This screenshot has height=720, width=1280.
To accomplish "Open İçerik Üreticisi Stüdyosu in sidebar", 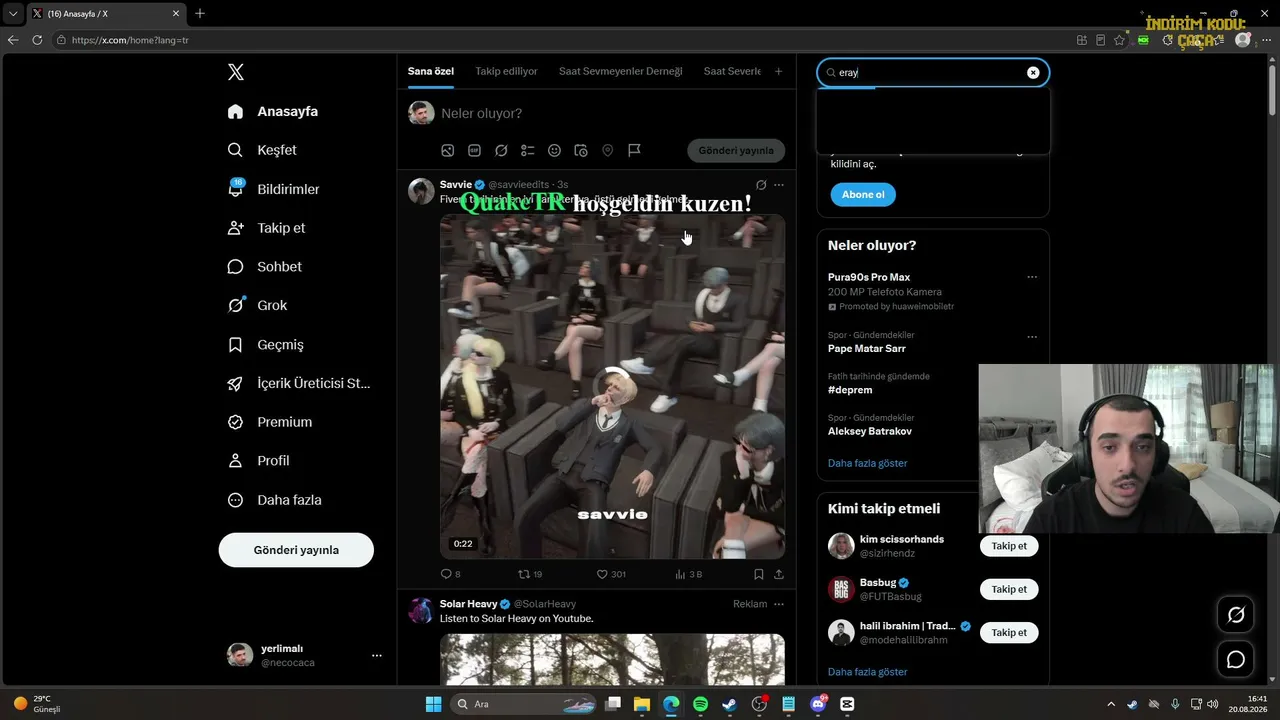I will pyautogui.click(x=298, y=383).
